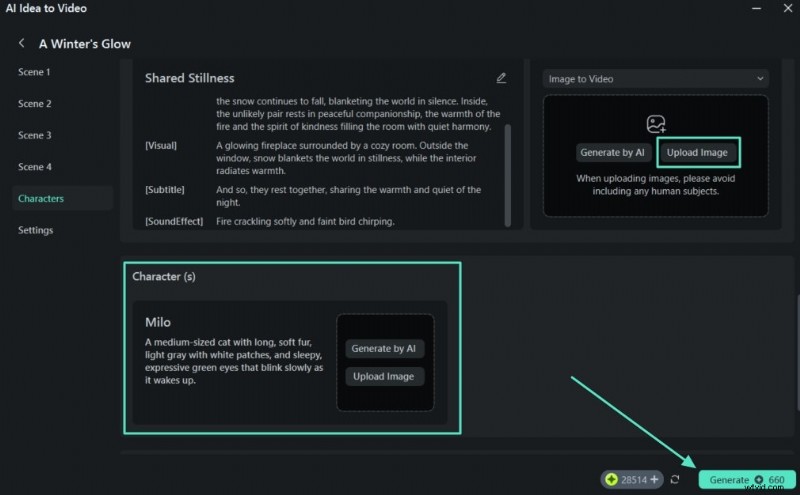Go to Scene 1 in the sidebar
800x495 pixels.
(34, 72)
